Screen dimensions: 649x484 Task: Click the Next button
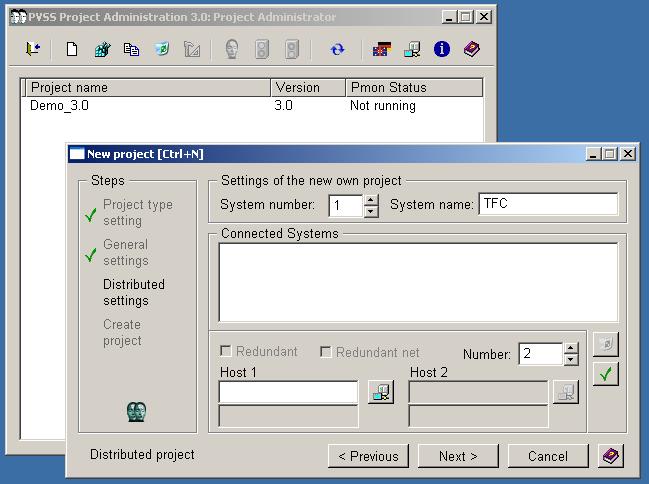point(458,456)
